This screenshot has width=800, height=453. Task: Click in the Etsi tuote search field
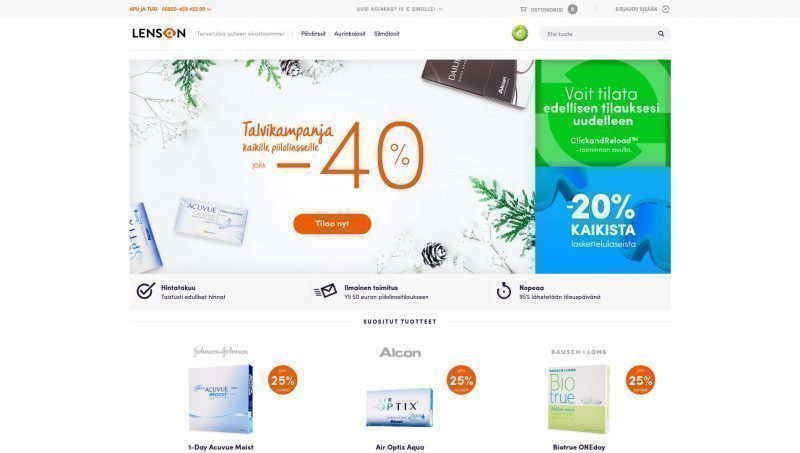pyautogui.click(x=599, y=34)
